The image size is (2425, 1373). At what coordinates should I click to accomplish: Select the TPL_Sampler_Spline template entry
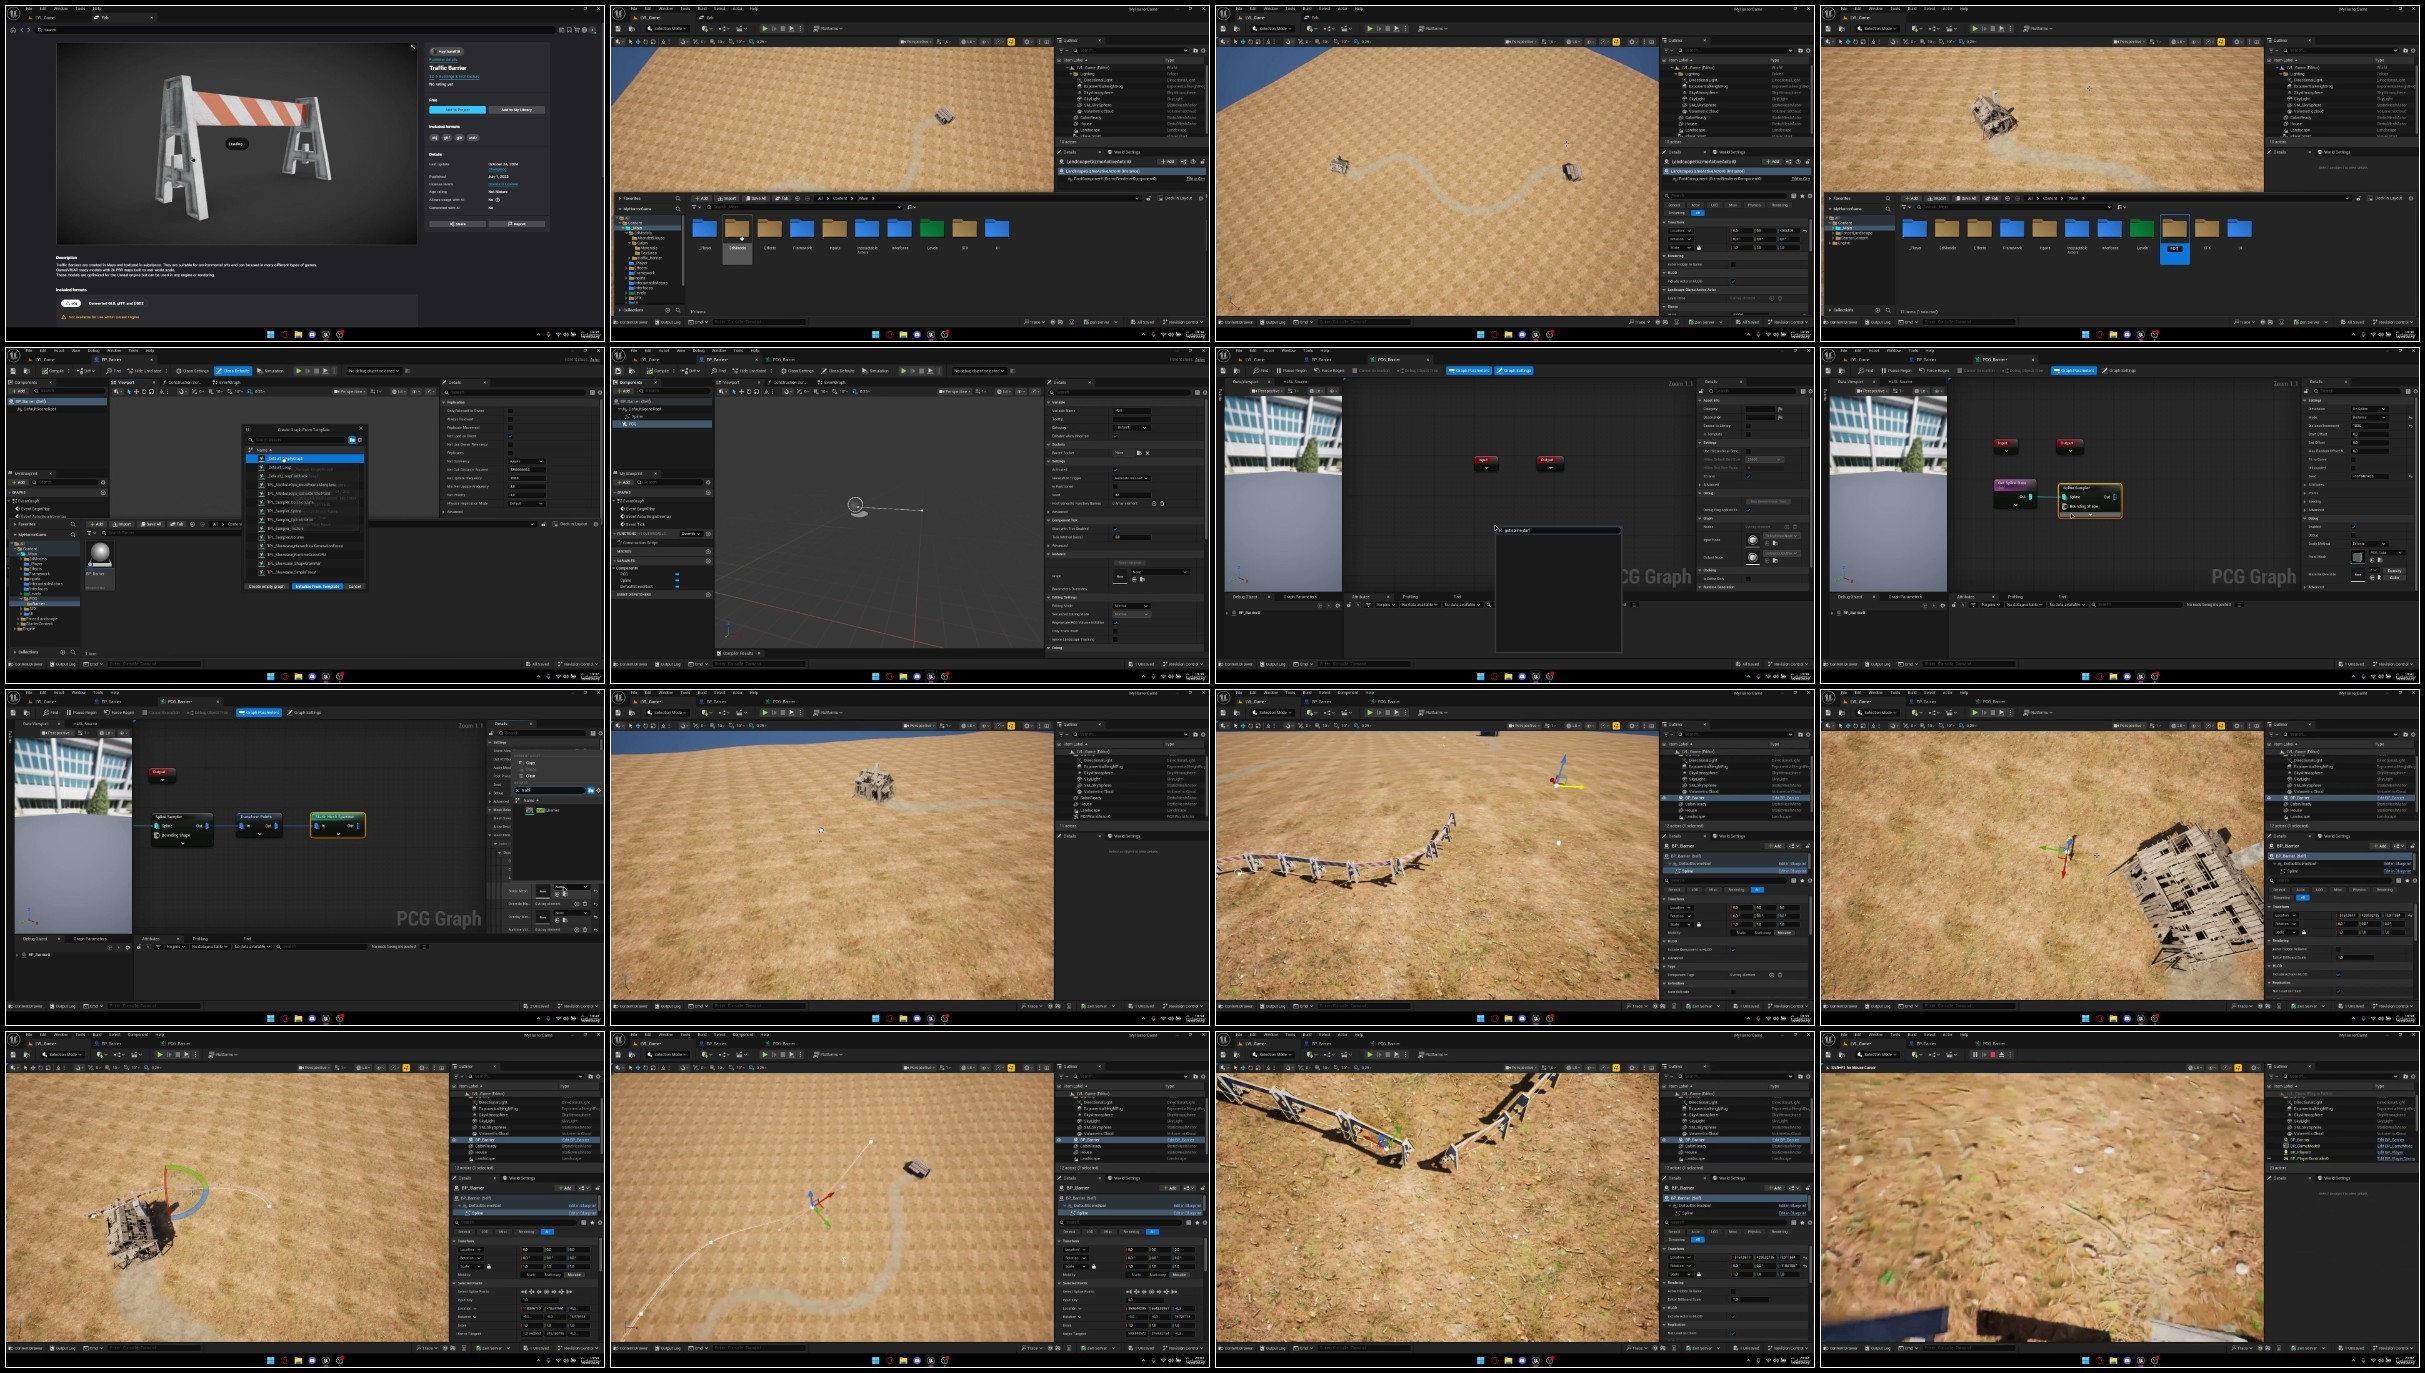[x=284, y=511]
